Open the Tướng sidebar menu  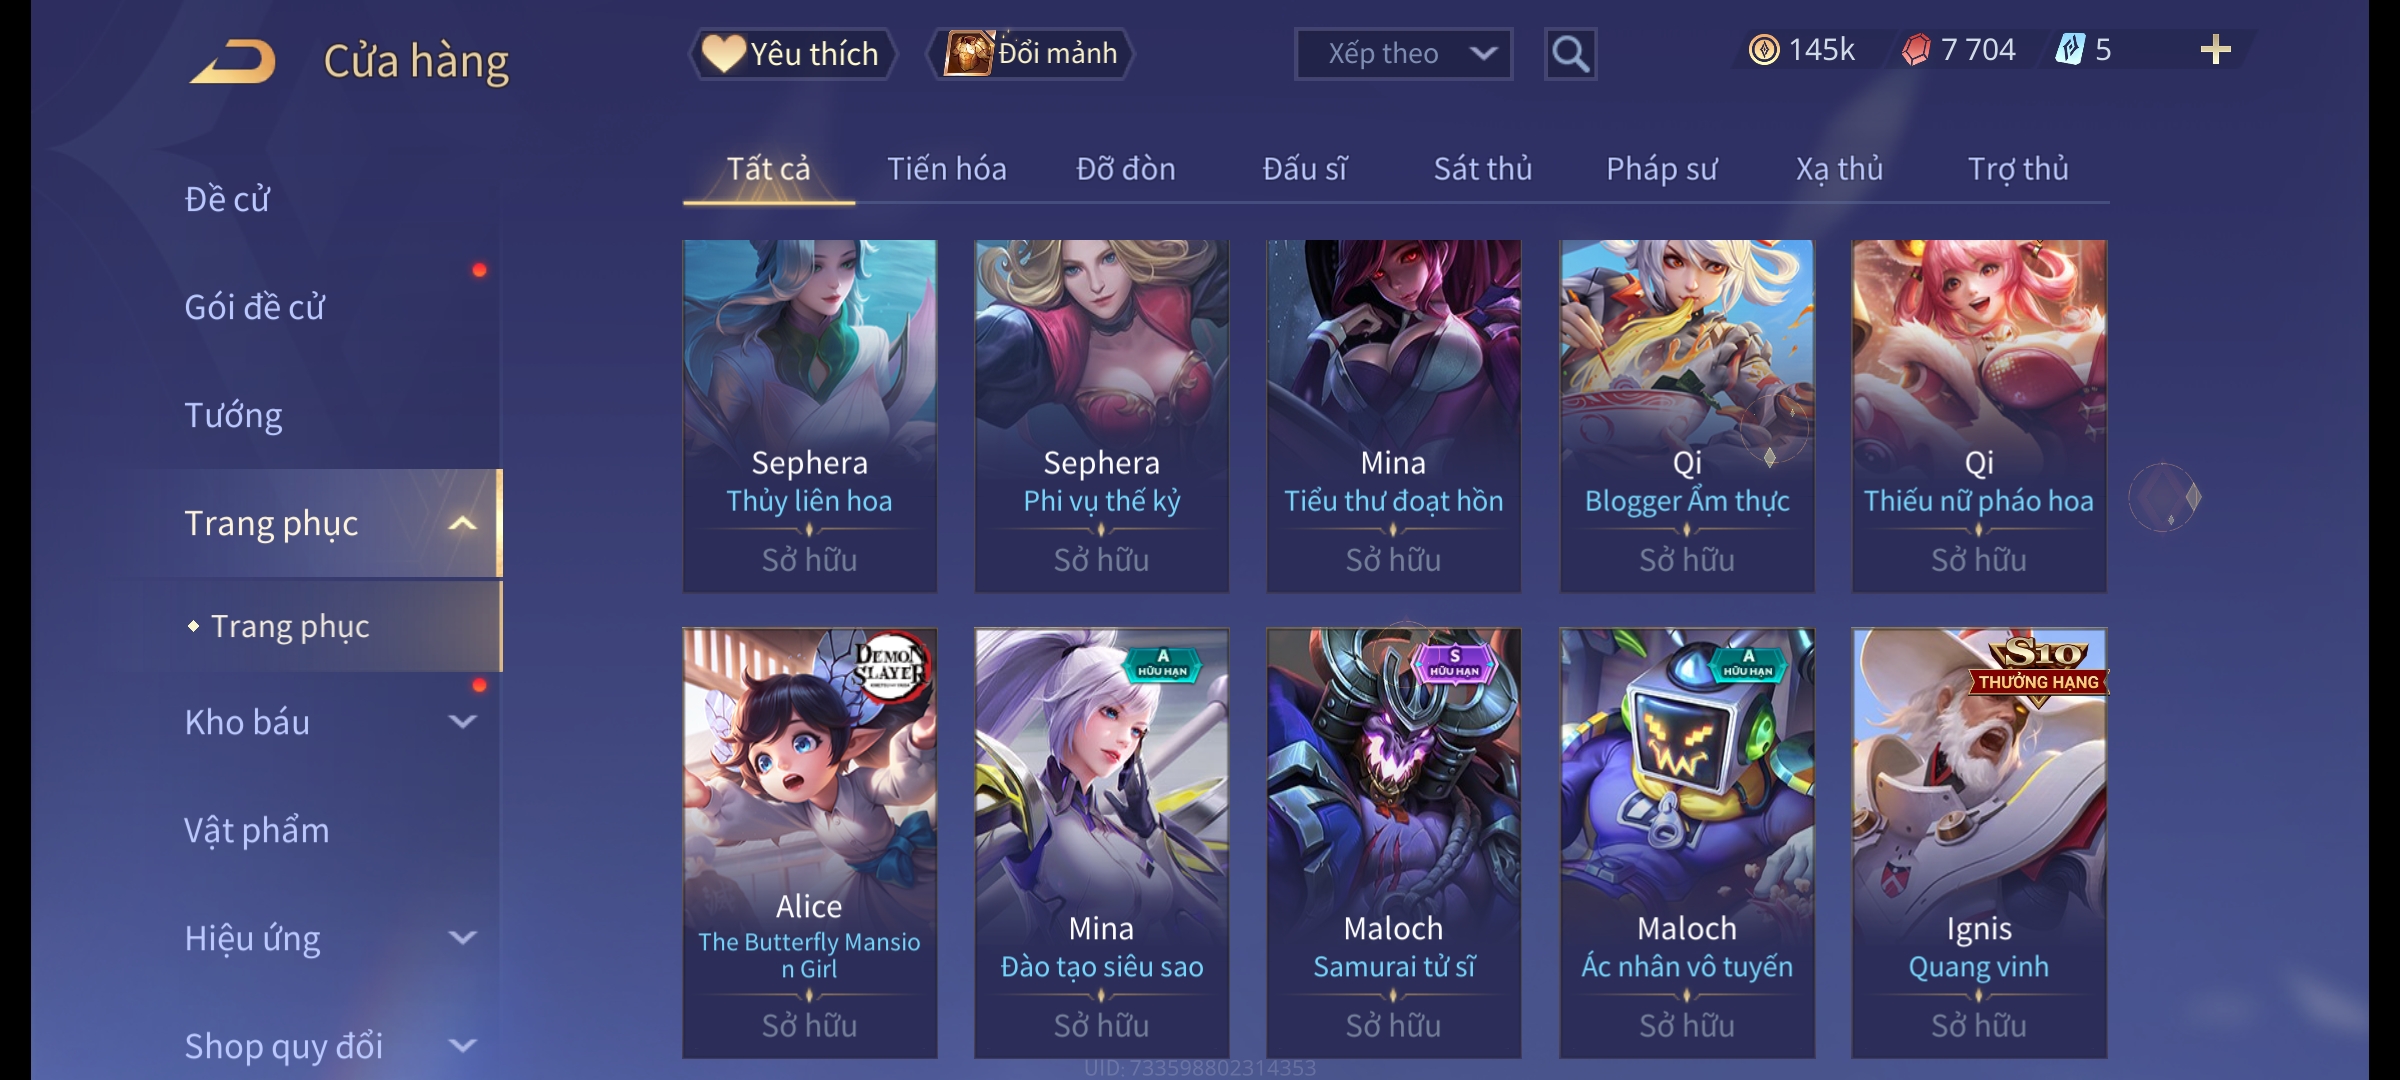coord(233,415)
